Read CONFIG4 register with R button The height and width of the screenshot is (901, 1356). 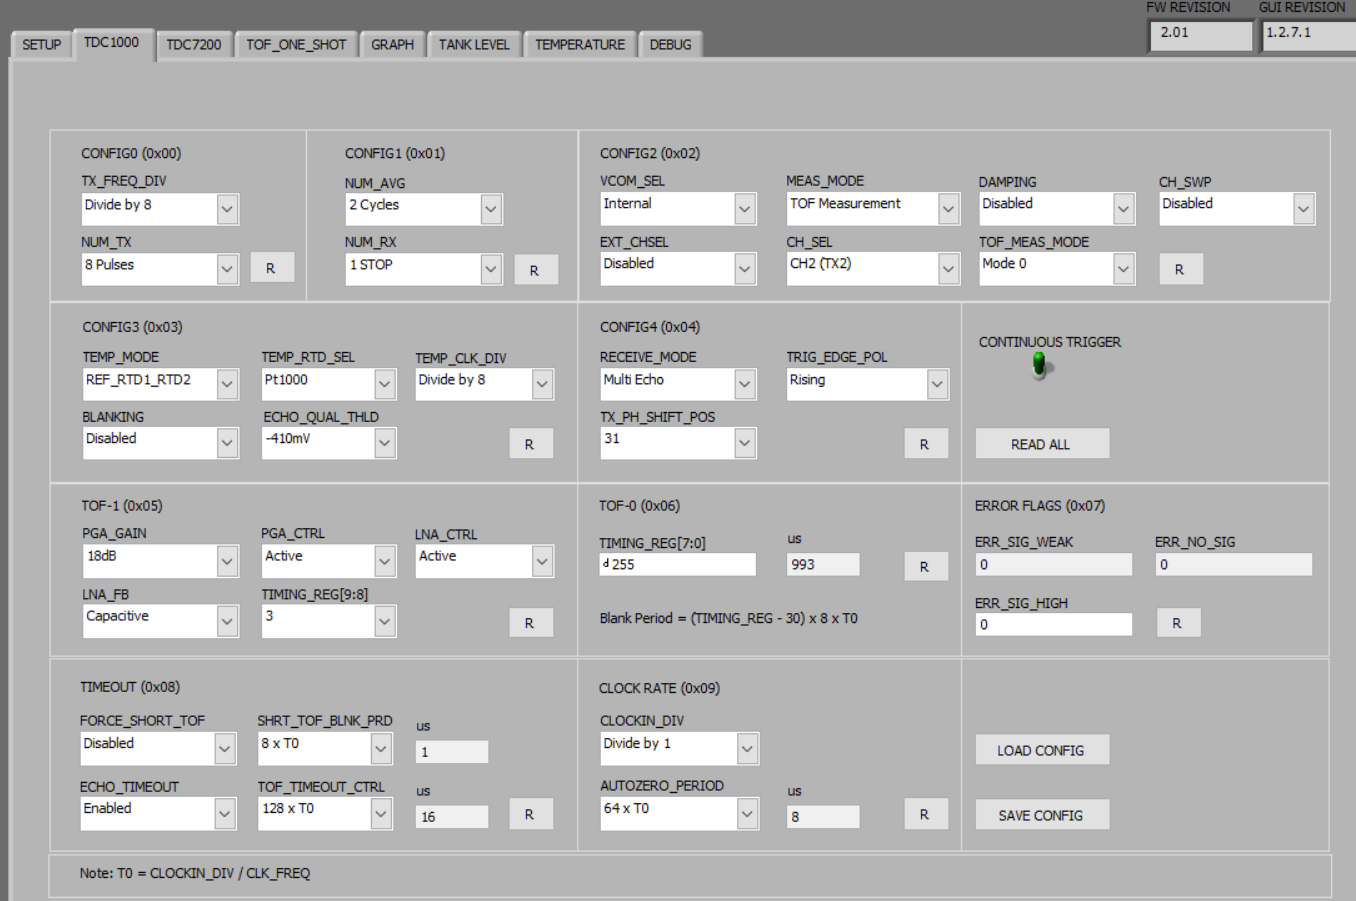[x=925, y=444]
